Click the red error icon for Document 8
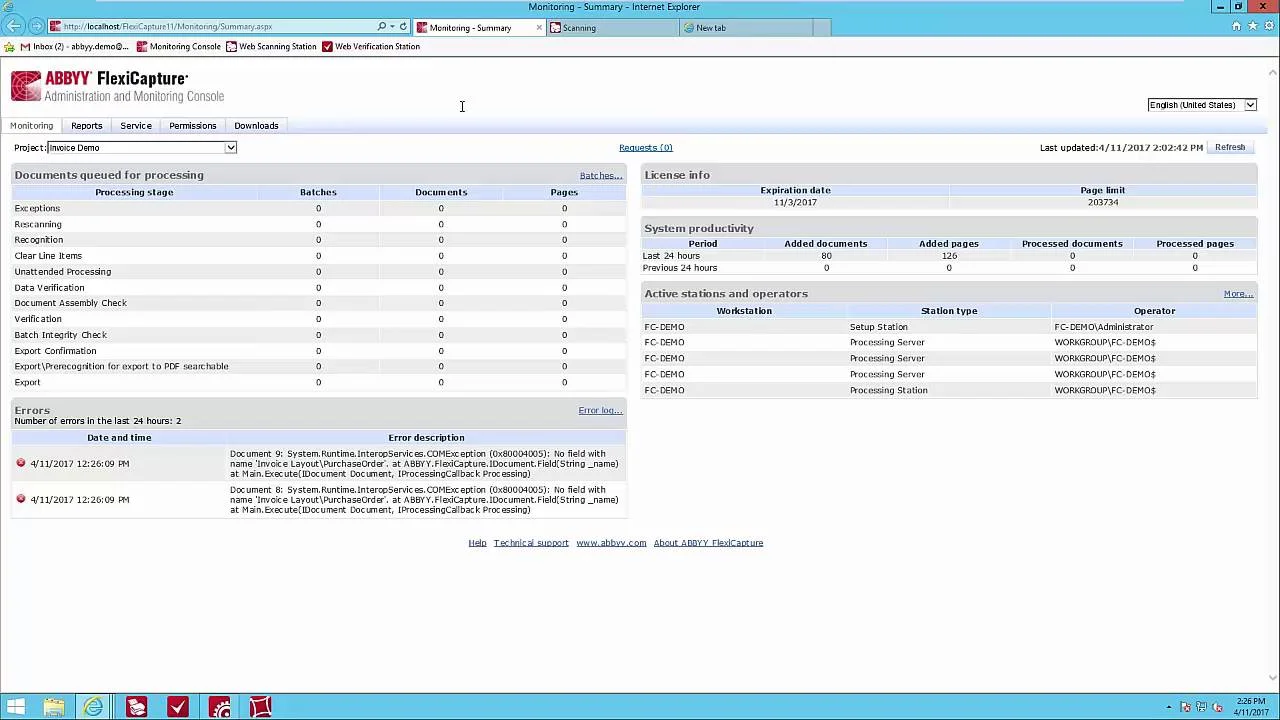Viewport: 1280px width, 720px height. tap(20, 499)
